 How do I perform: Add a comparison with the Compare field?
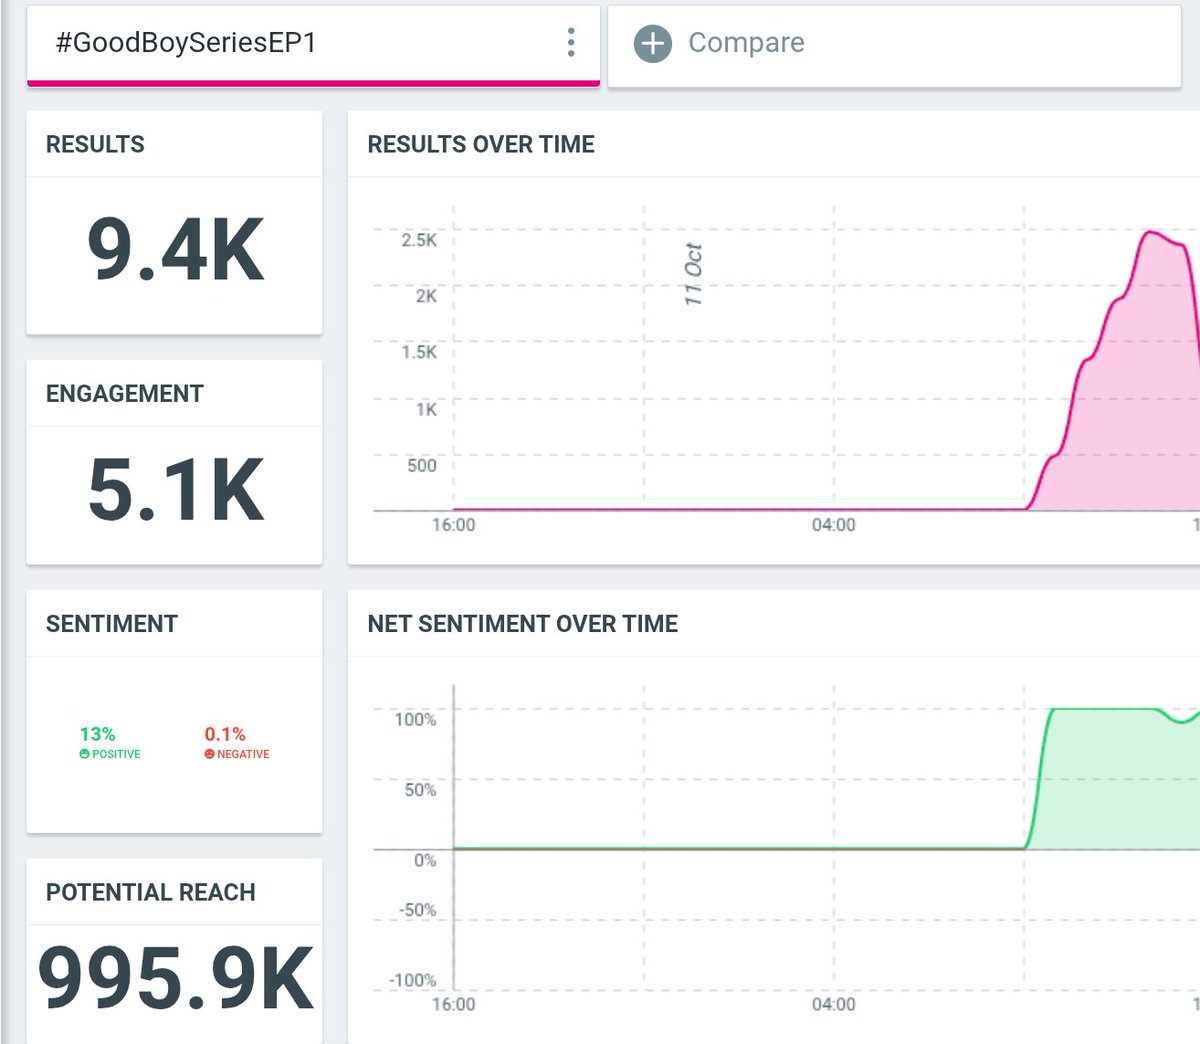click(x=894, y=46)
